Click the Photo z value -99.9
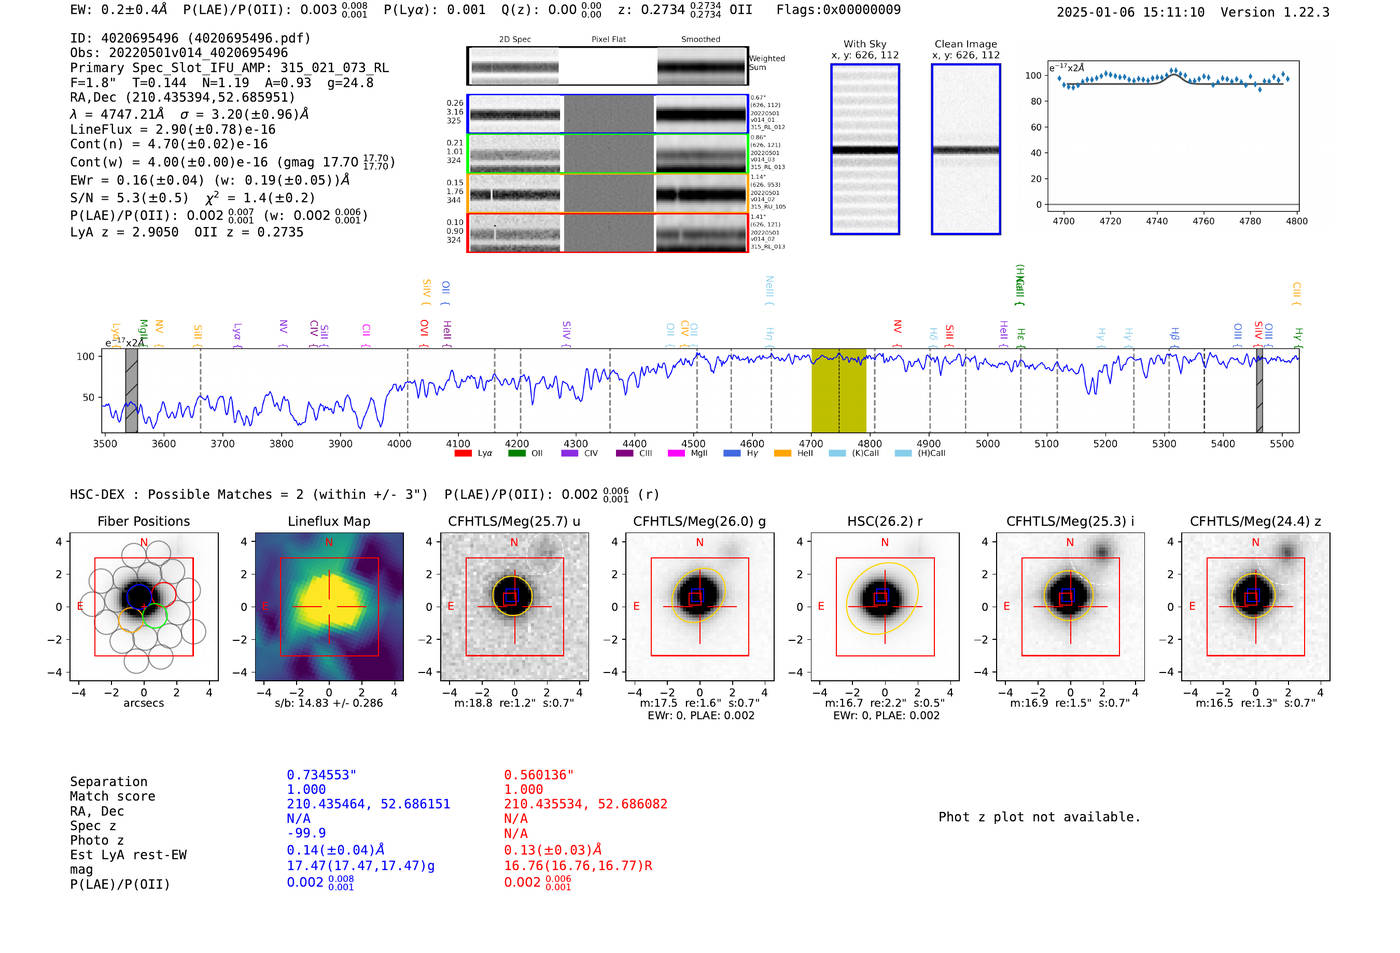The height and width of the screenshot is (953, 1400). tap(306, 833)
